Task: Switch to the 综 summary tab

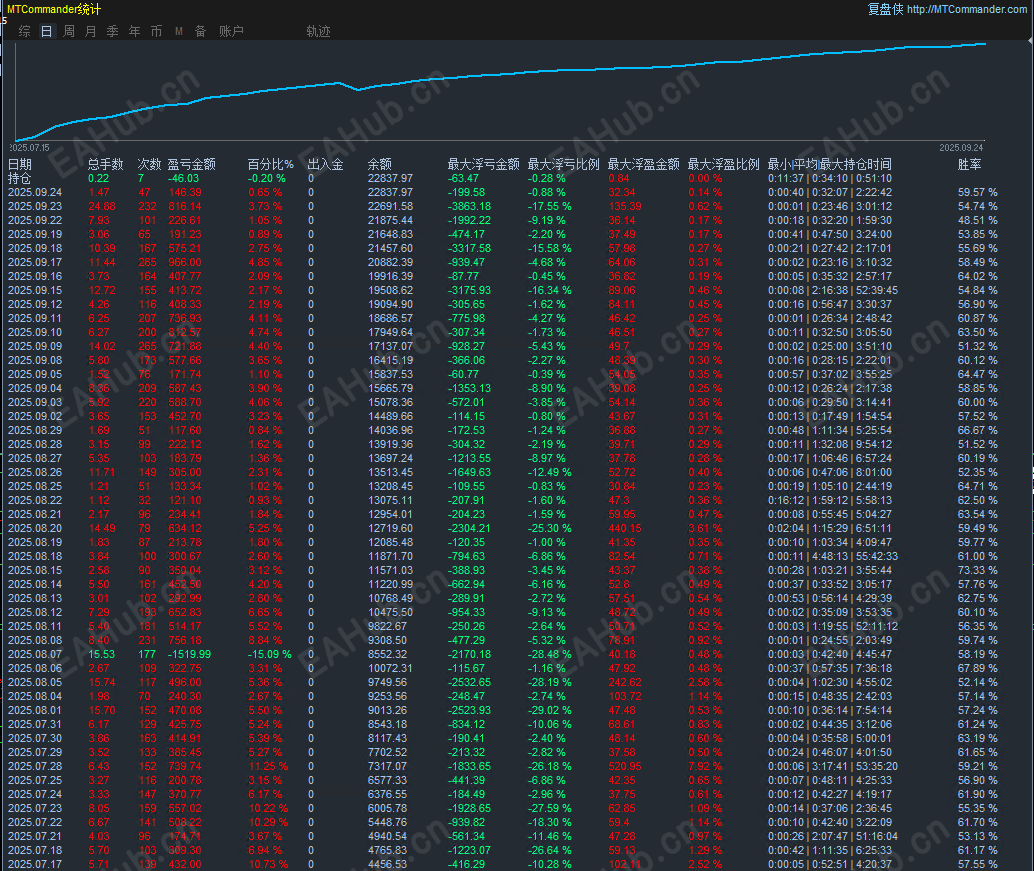Action: coord(24,31)
